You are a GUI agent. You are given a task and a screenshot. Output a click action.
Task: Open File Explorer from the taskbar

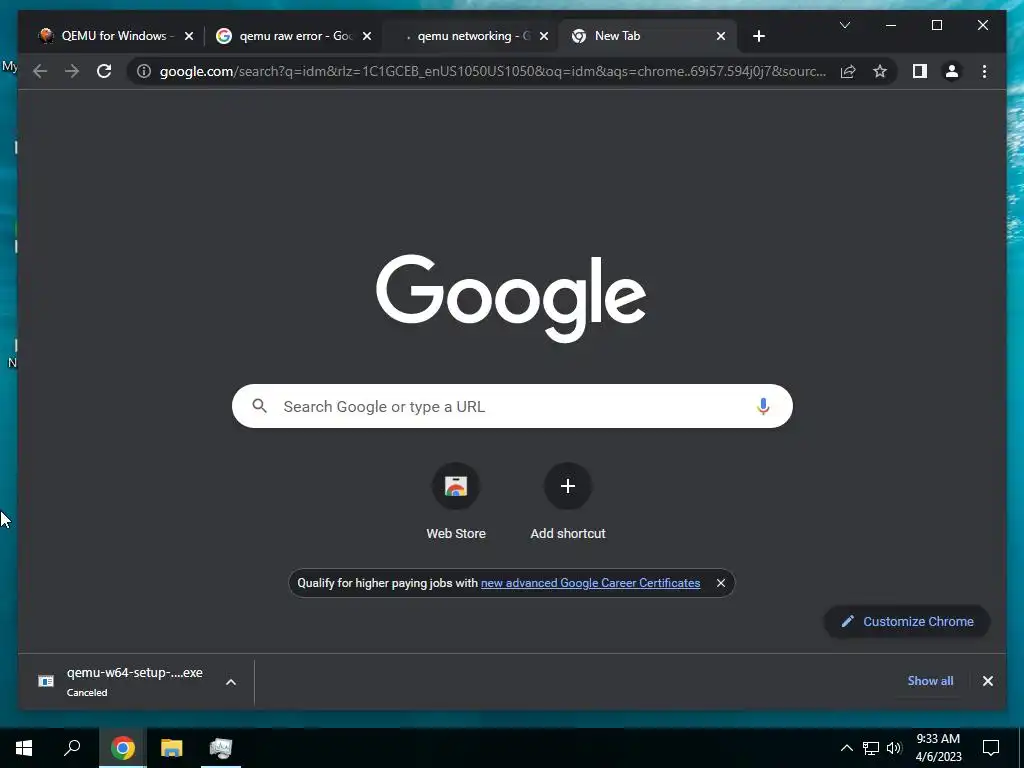[172, 748]
